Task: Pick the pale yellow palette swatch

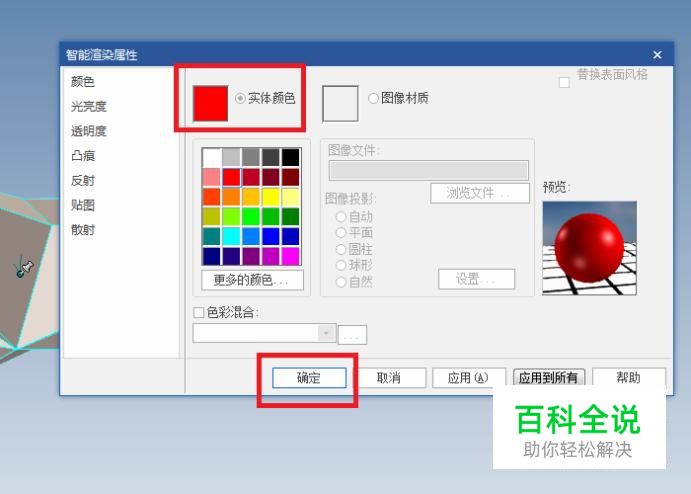Action: [290, 197]
